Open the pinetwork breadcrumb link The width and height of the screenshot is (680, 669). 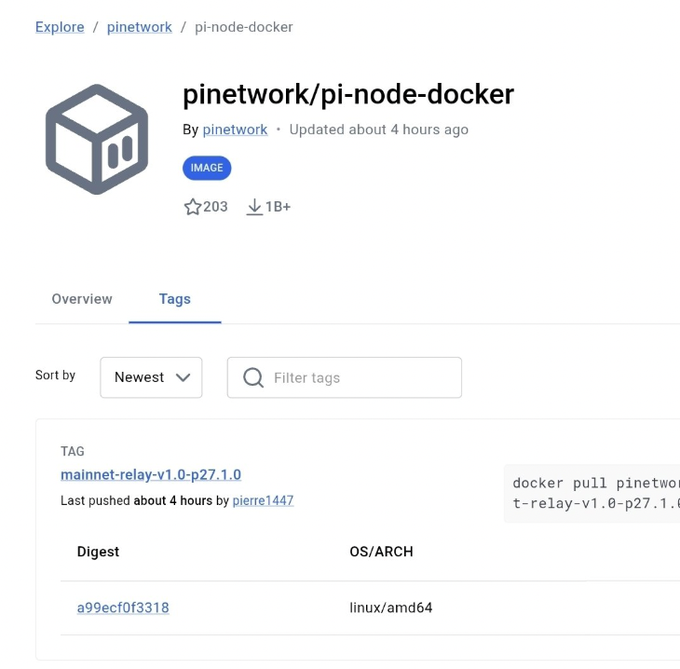(139, 27)
